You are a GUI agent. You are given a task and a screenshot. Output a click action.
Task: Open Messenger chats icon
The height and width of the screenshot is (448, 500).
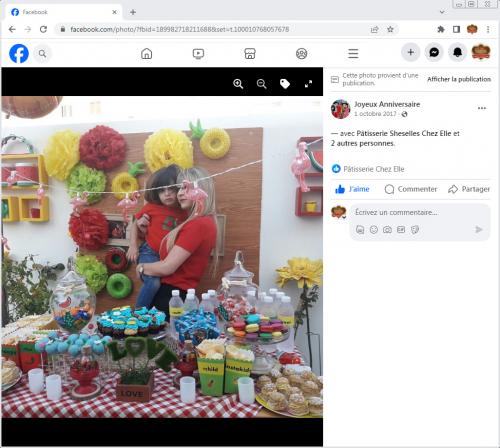tap(434, 52)
